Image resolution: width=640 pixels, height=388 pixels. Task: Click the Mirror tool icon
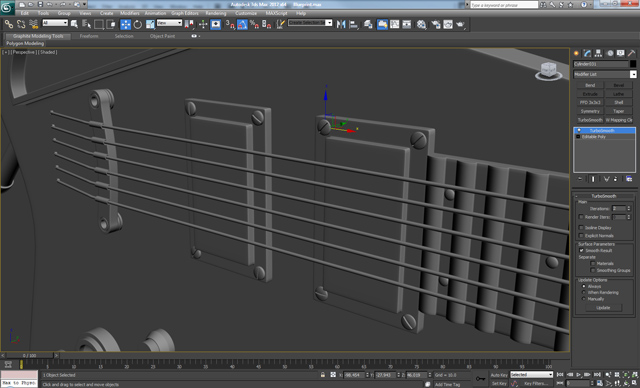341,24
